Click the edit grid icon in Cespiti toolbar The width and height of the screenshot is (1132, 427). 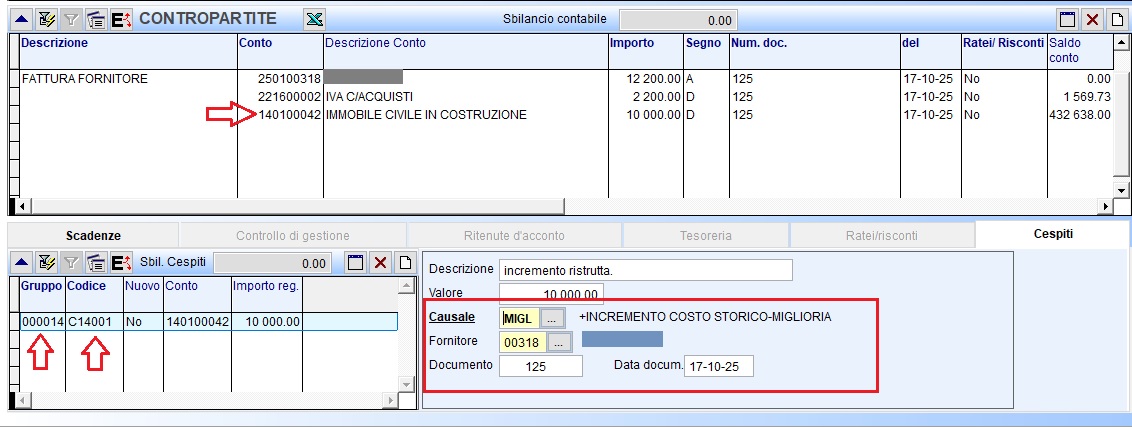[x=45, y=263]
